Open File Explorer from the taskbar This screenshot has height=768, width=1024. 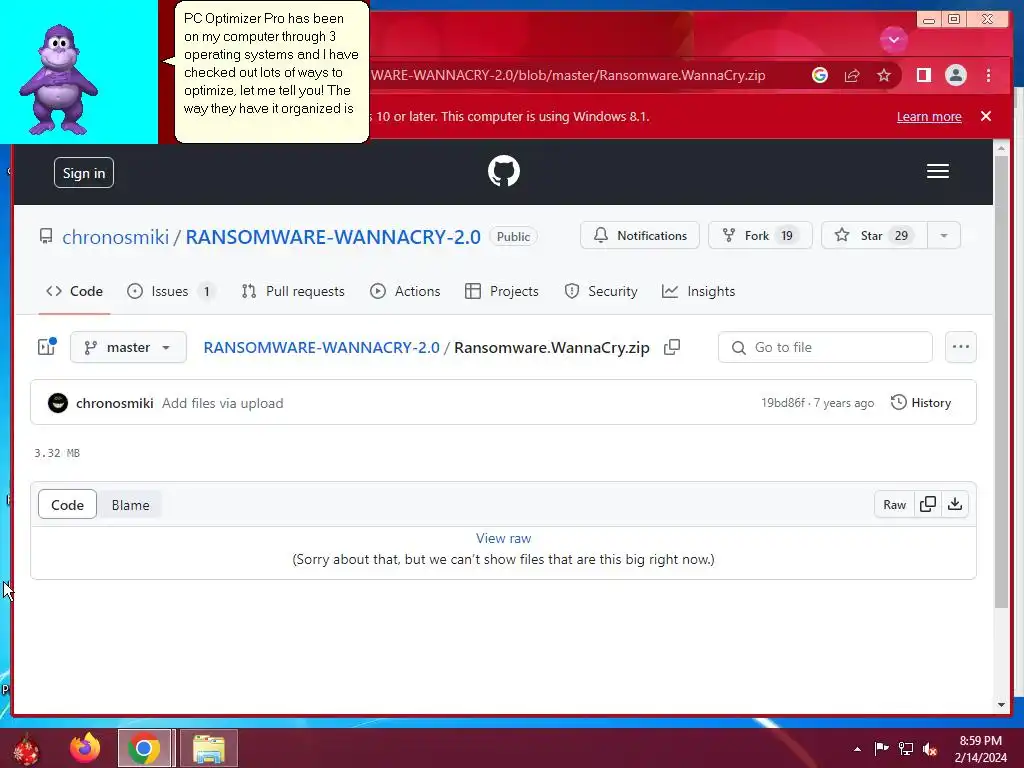pyautogui.click(x=208, y=748)
